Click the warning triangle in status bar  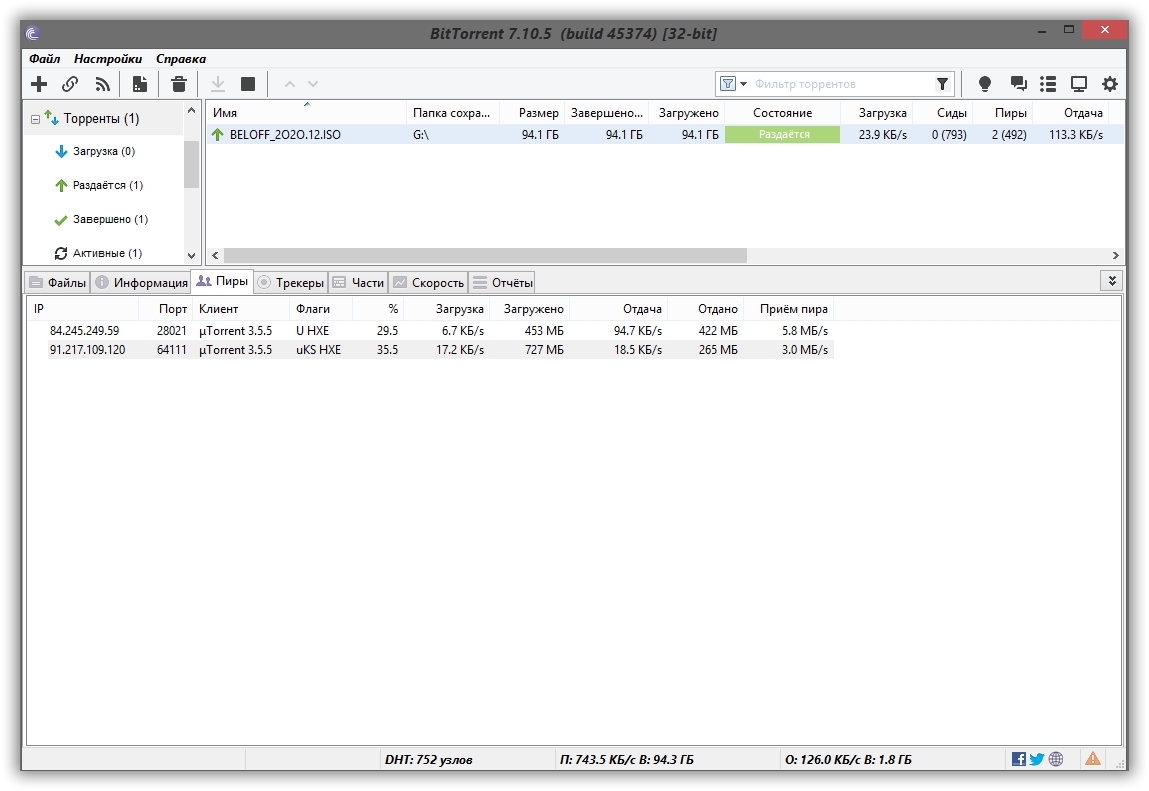(1093, 759)
